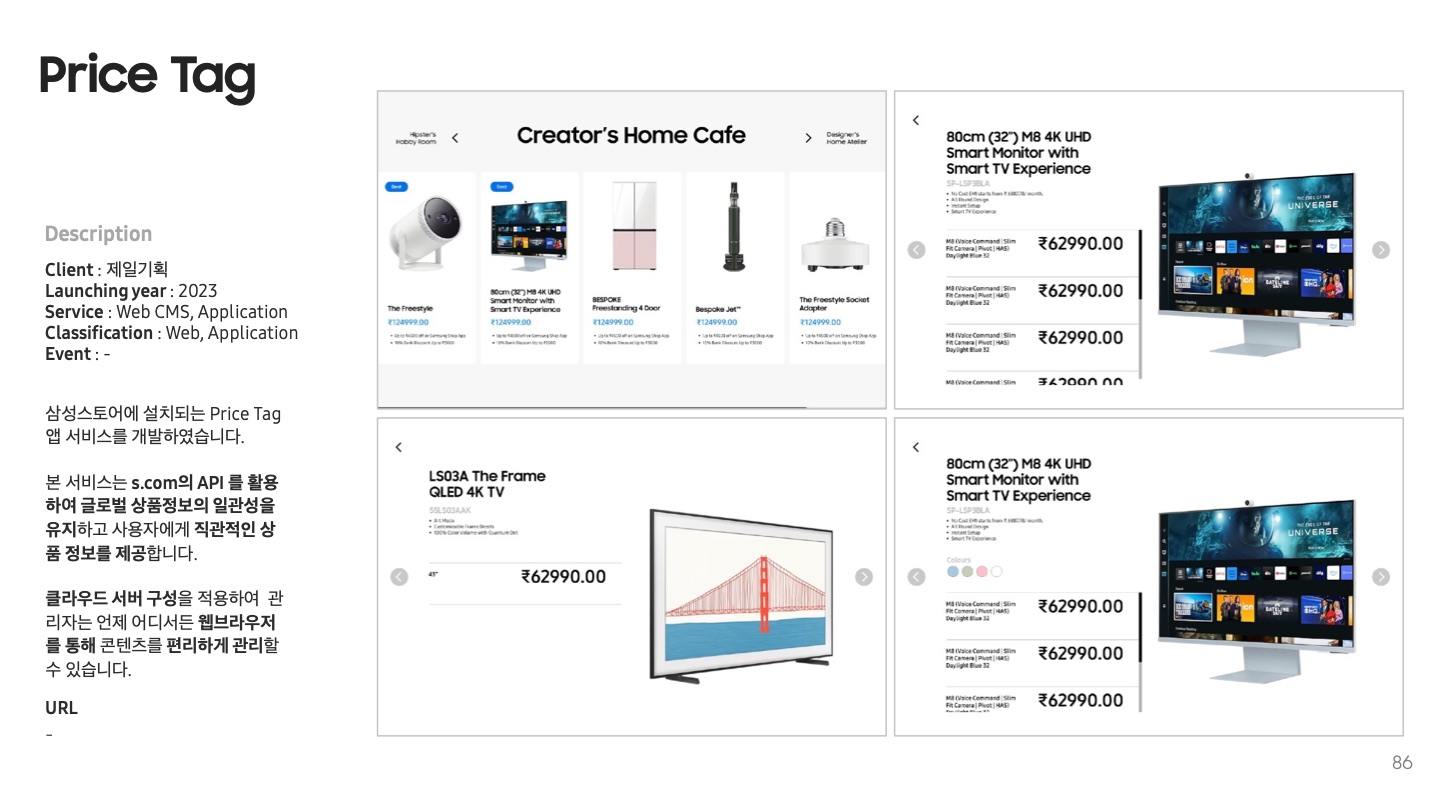1440x810 pixels.
Task: Open The Freestyle projector product card
Action: [x=427, y=268]
